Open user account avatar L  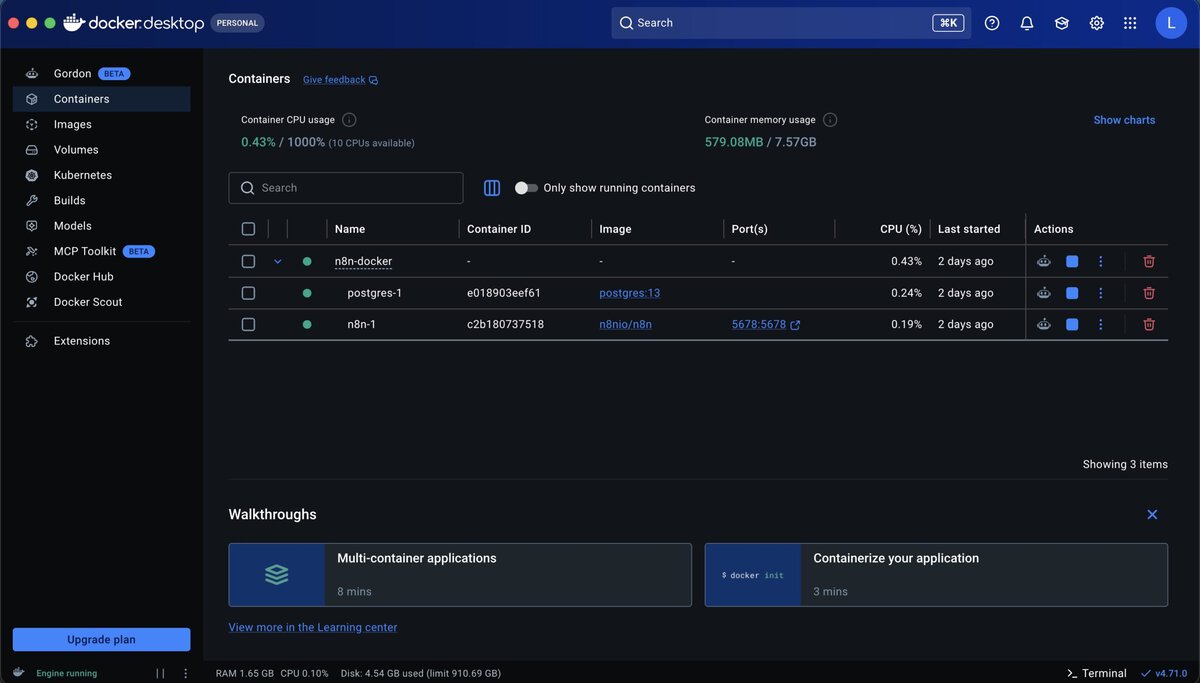(x=1171, y=23)
